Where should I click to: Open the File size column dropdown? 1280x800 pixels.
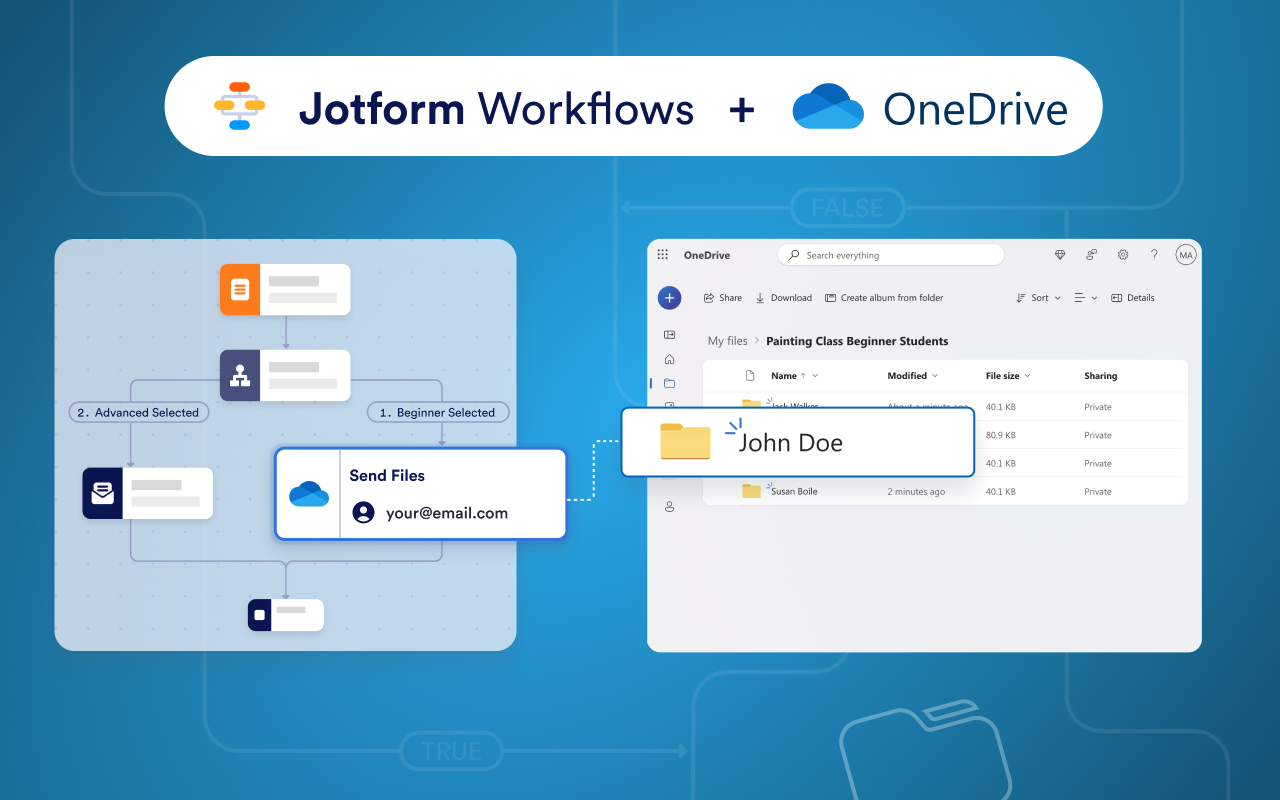coord(1008,376)
